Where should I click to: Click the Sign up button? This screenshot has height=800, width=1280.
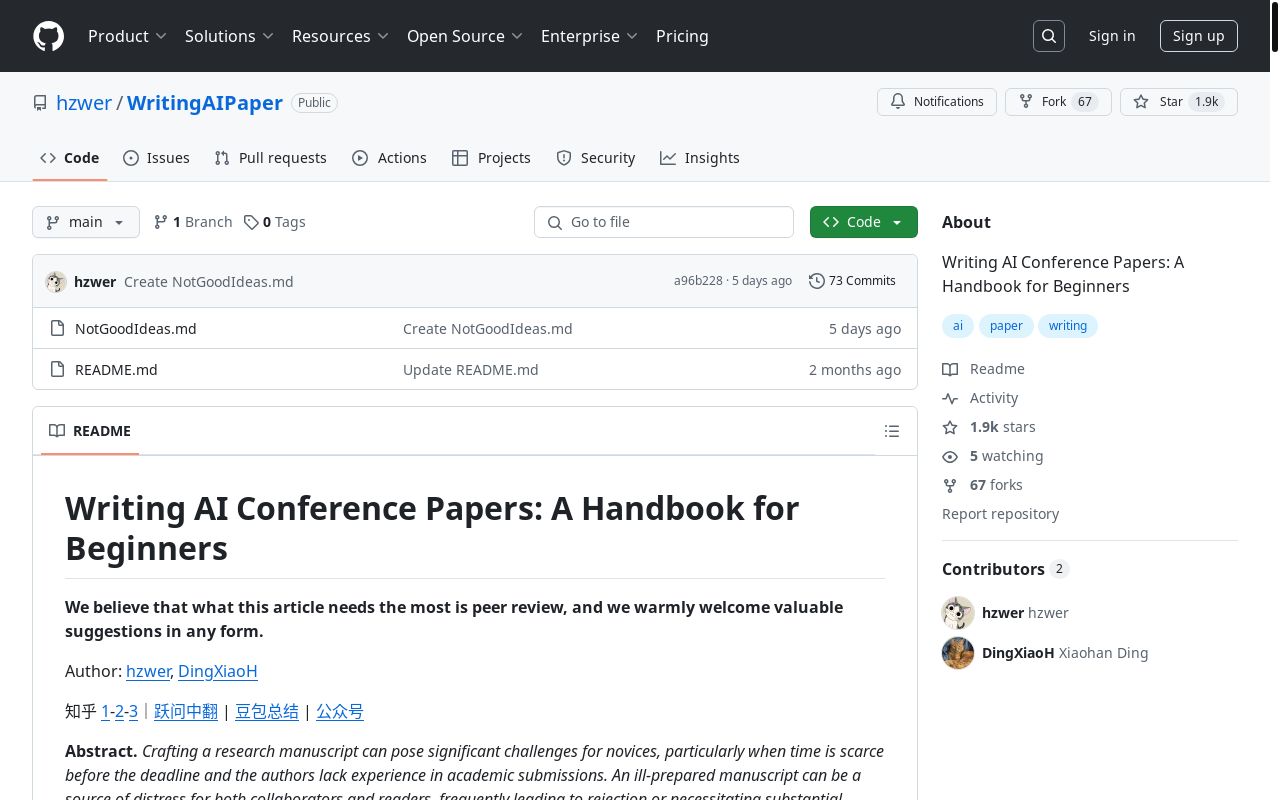pyautogui.click(x=1198, y=36)
